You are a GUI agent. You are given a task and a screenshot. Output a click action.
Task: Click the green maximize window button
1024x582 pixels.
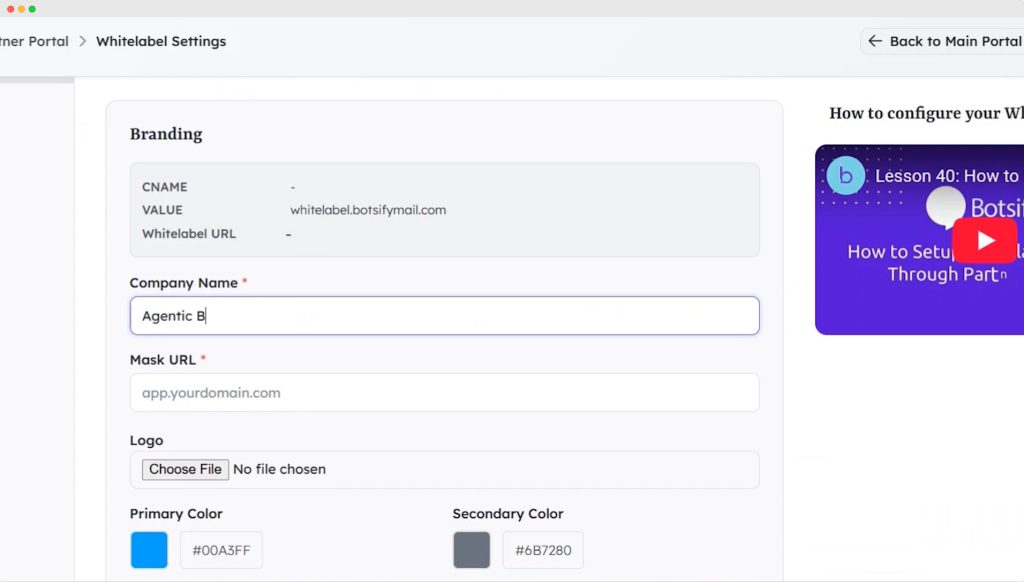click(x=32, y=9)
